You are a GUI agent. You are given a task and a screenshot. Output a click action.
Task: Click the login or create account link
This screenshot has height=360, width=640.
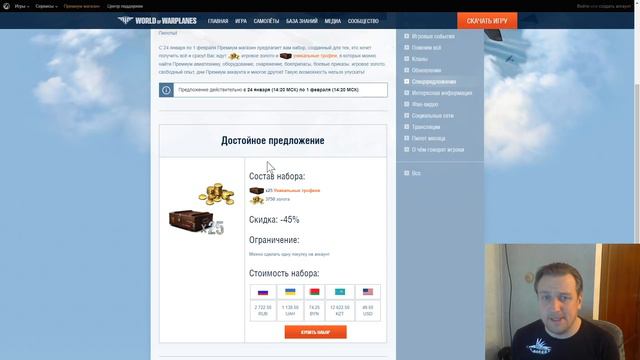click(604, 7)
